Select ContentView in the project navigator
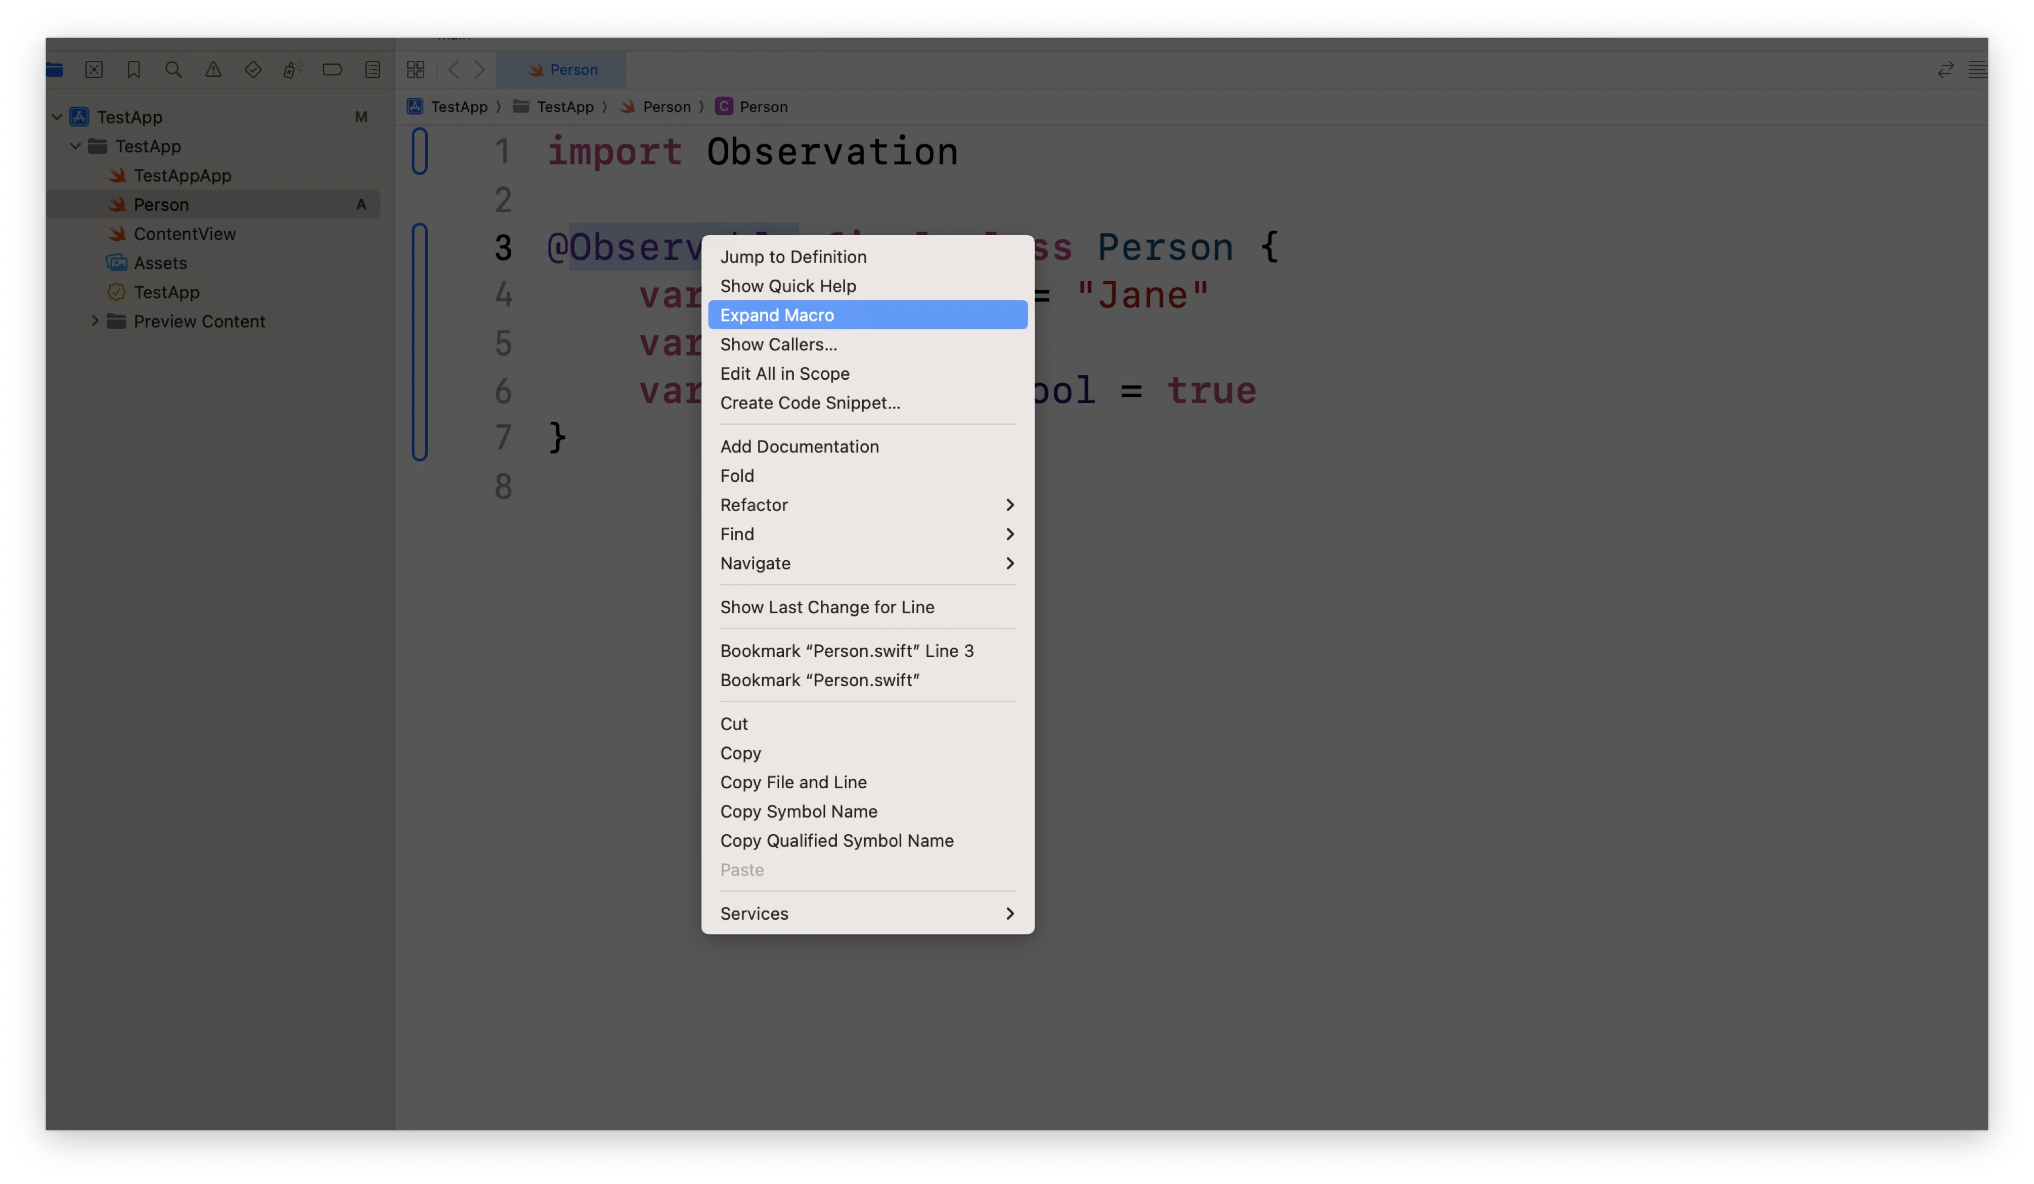 (184, 234)
